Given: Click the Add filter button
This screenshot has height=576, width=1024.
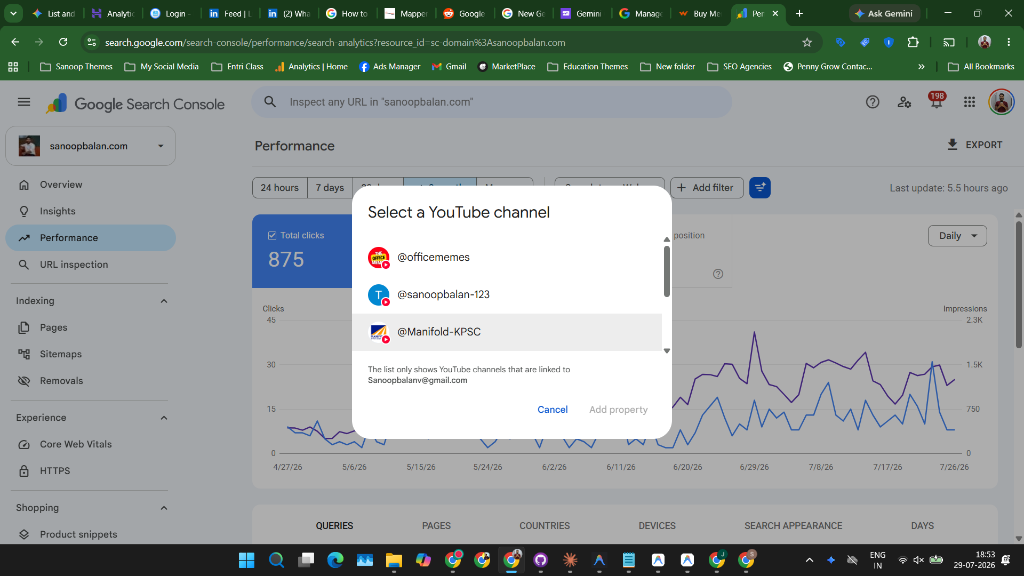Looking at the screenshot, I should pyautogui.click(x=706, y=187).
